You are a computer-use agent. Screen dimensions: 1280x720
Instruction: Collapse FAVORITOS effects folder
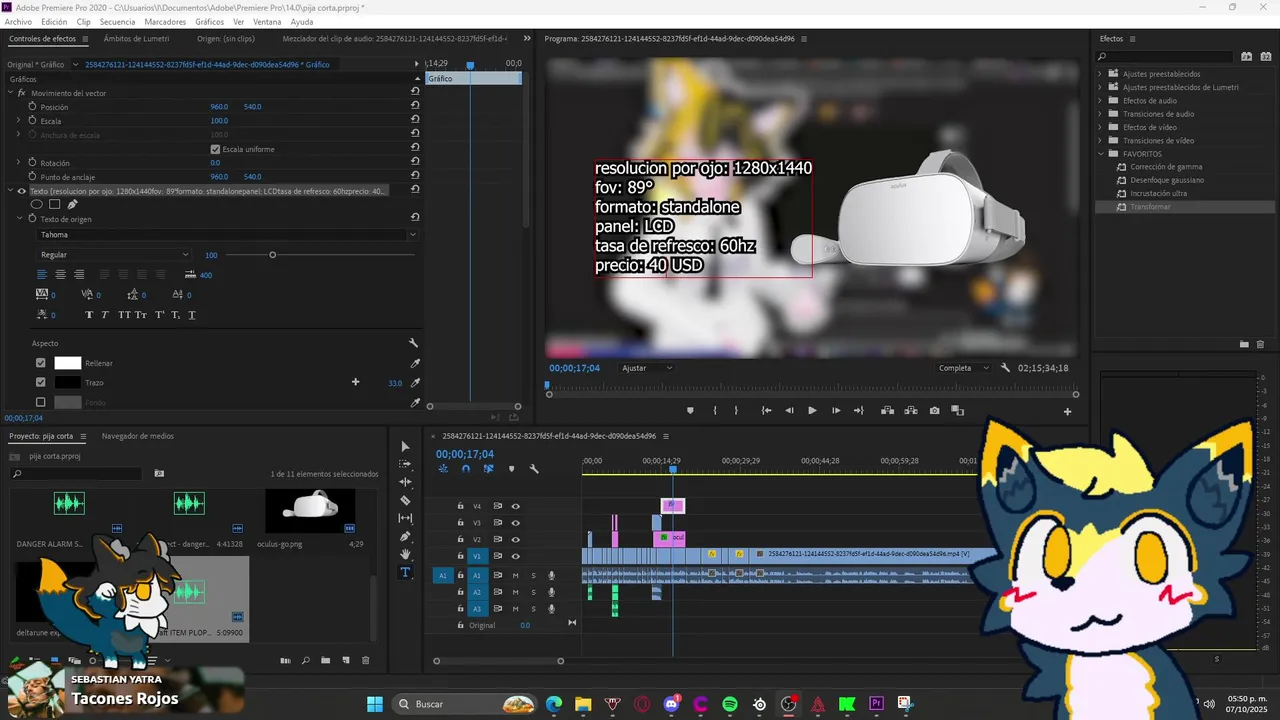click(1100, 154)
